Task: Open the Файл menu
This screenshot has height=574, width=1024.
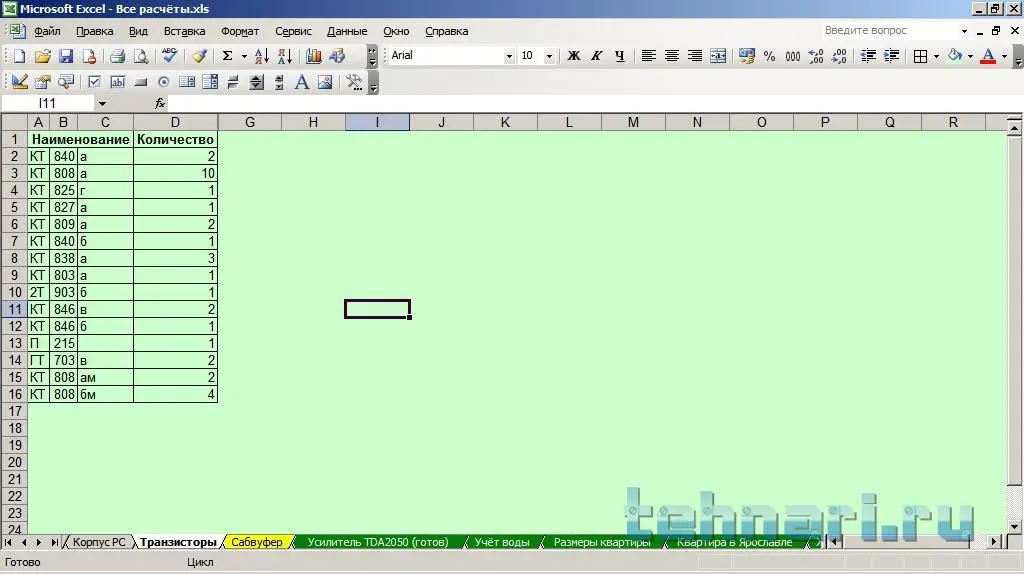Action: coord(47,31)
